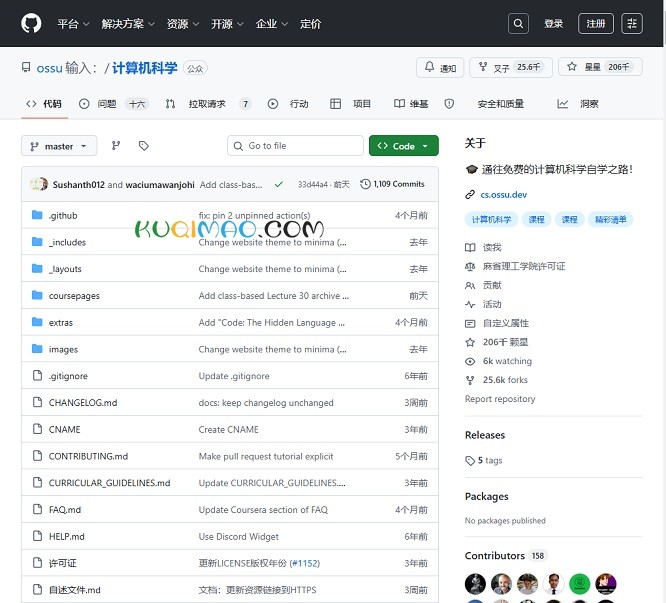Expand the 企业 menu
Image resolution: width=666 pixels, height=603 pixels.
pos(271,24)
